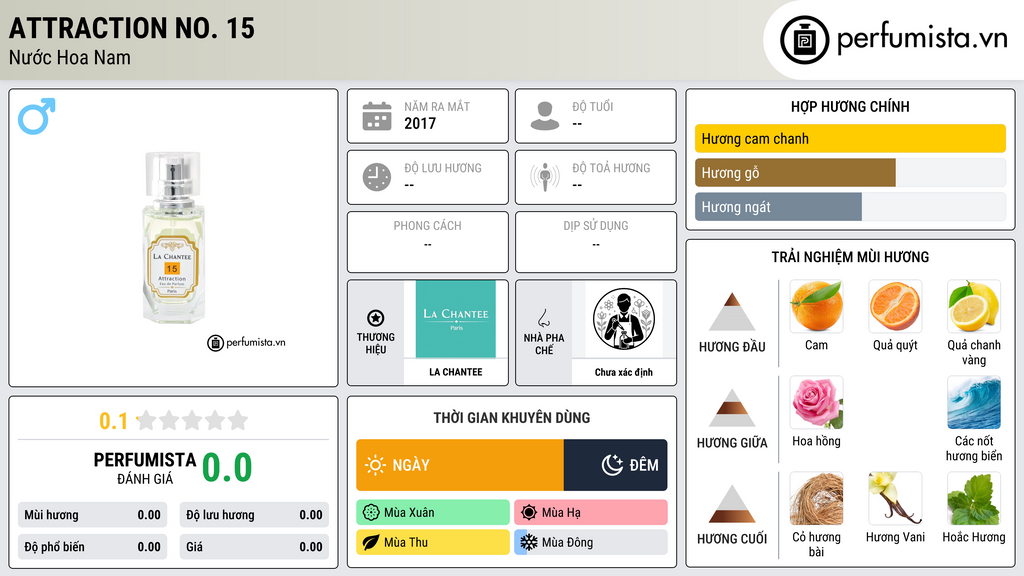Click the LA CHANTEE brand name label
The height and width of the screenshot is (576, 1024).
tap(456, 372)
